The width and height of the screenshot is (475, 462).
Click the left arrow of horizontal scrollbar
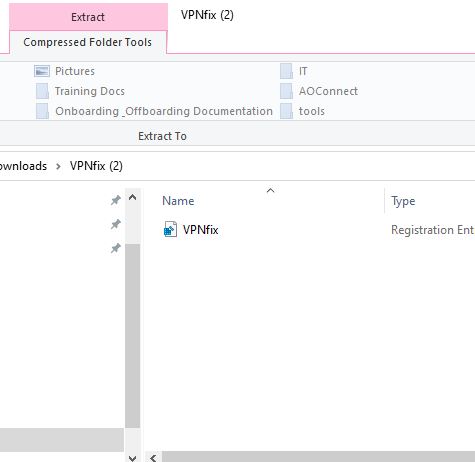coord(153,458)
